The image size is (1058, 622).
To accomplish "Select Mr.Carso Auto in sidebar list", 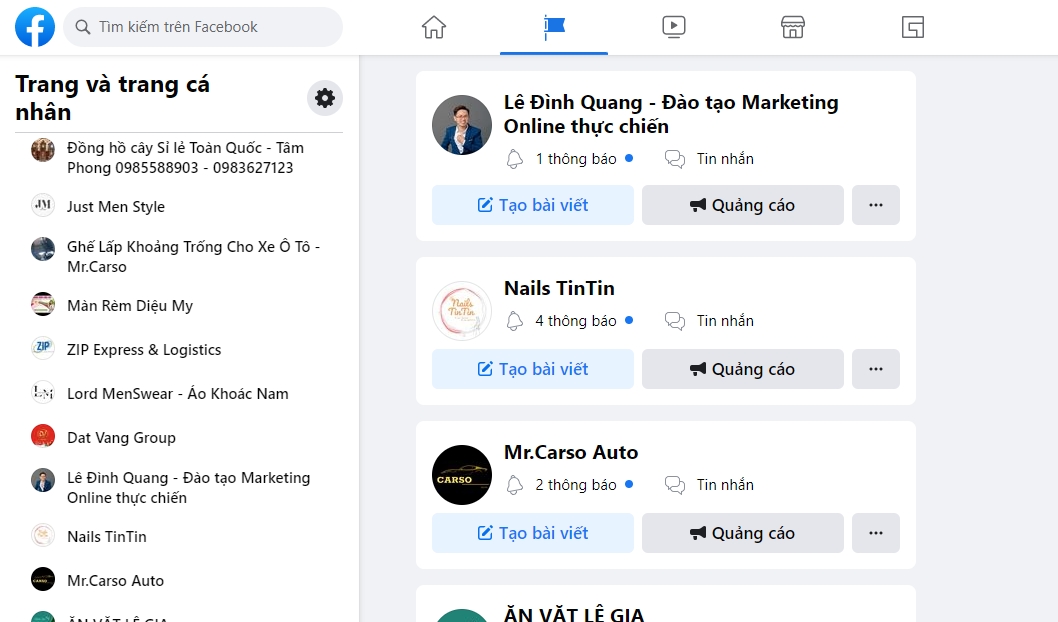I will 115,580.
